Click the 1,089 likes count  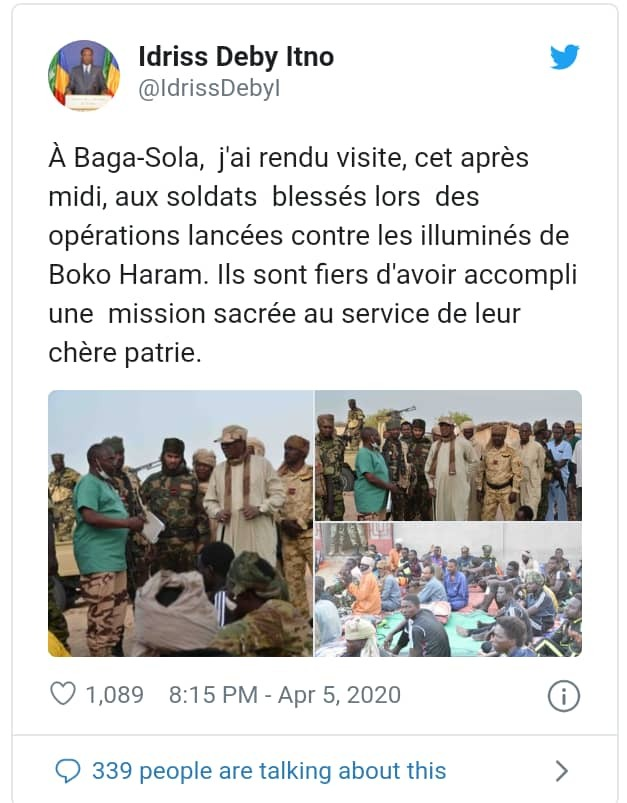click(116, 694)
